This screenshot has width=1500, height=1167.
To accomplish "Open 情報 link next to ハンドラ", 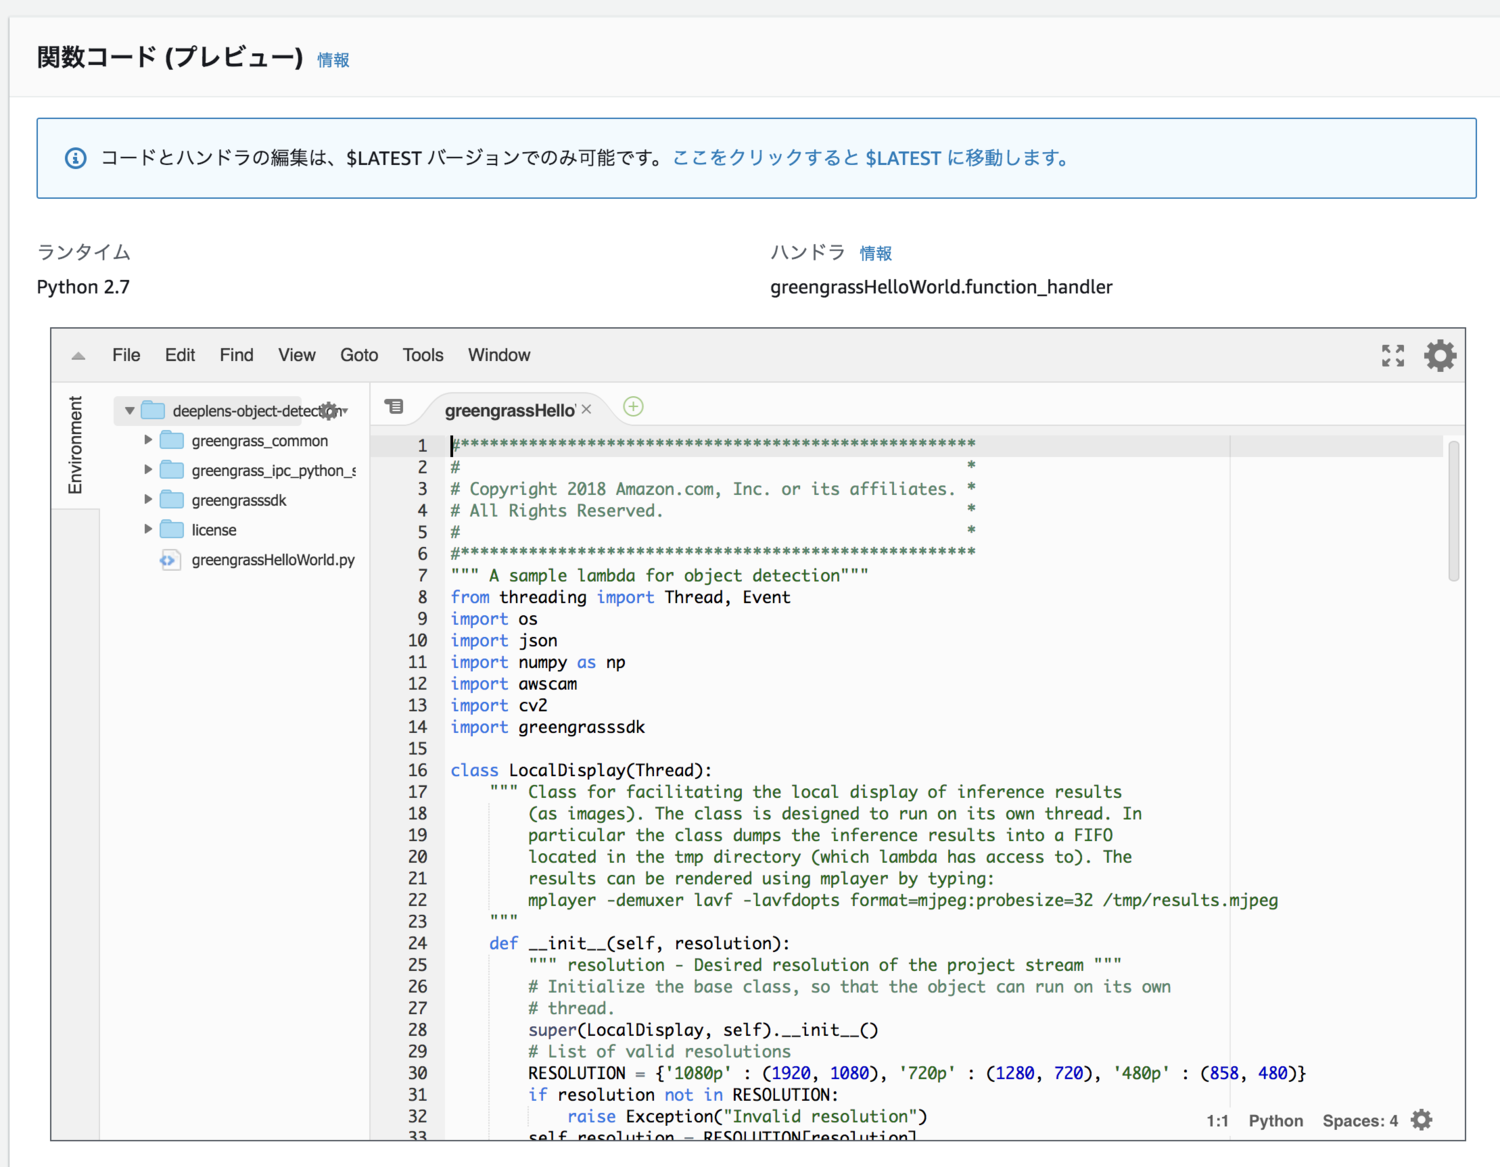I will pos(876,253).
